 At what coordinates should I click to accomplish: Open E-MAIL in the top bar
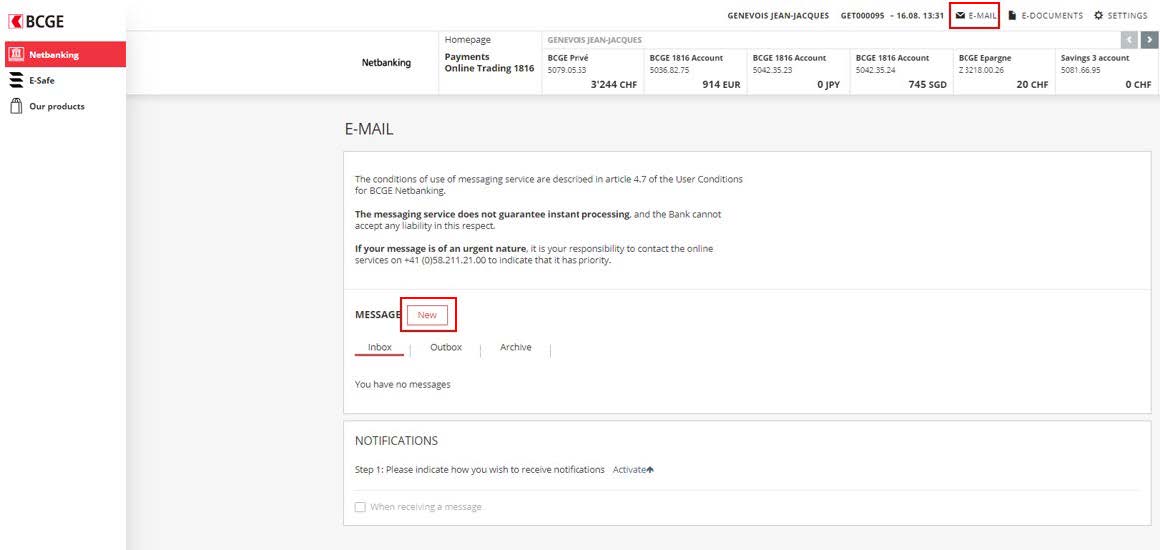coord(974,16)
